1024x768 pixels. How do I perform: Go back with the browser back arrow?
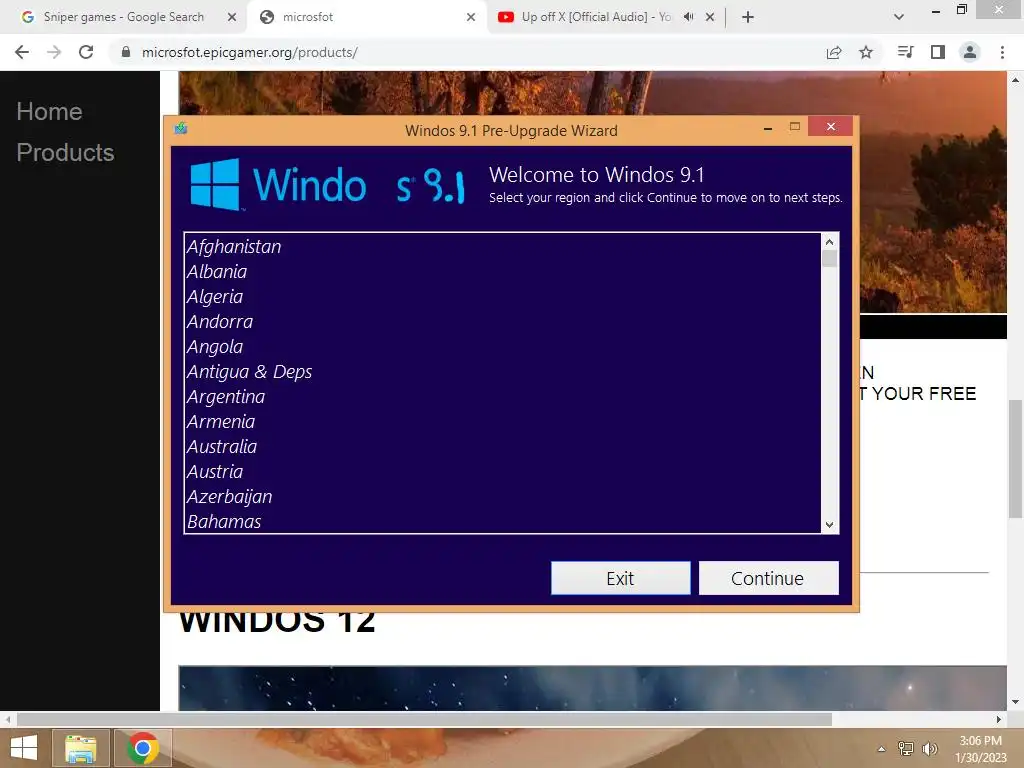(x=22, y=52)
